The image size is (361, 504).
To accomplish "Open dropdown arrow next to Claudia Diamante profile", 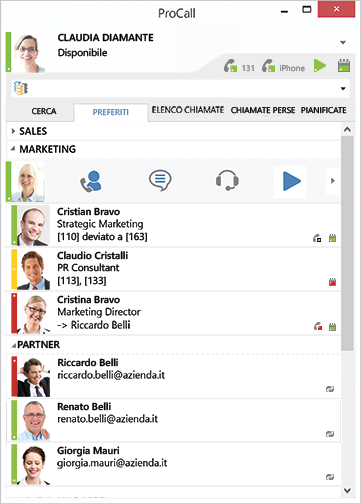I will click(x=343, y=43).
